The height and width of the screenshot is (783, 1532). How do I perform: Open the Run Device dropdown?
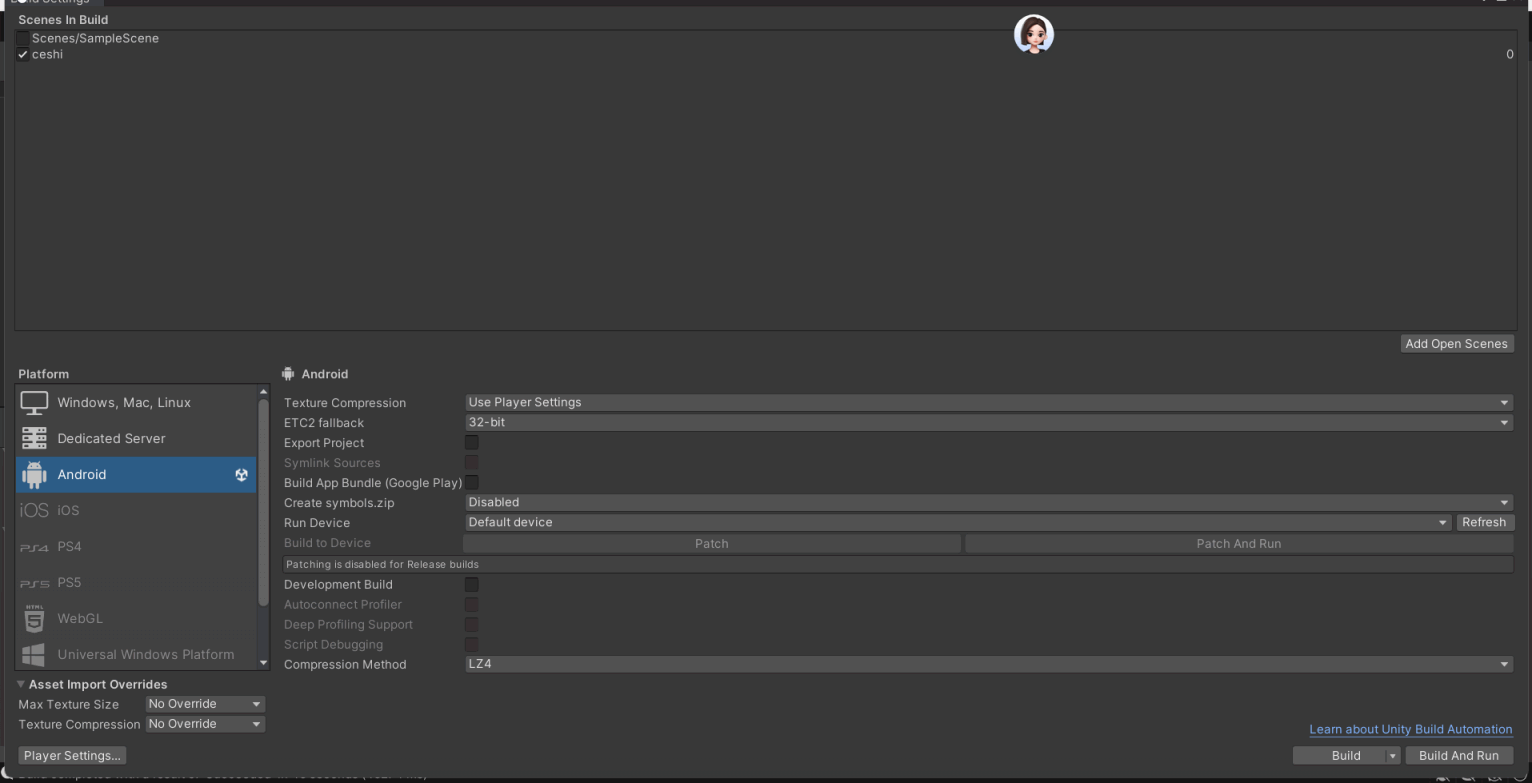click(x=958, y=523)
